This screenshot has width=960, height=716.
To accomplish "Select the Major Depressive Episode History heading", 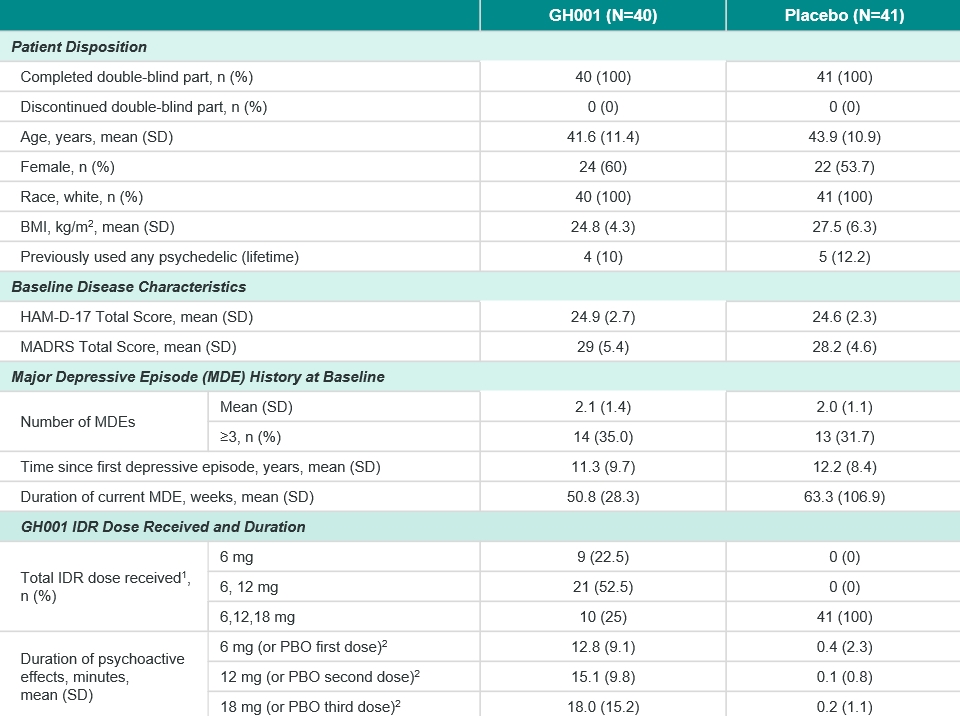I will point(198,377).
